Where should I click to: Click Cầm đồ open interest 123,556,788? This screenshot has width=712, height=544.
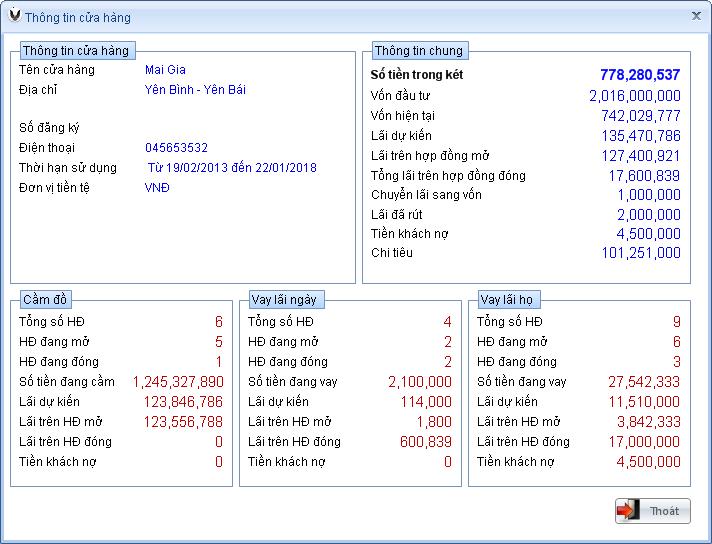[183, 421]
